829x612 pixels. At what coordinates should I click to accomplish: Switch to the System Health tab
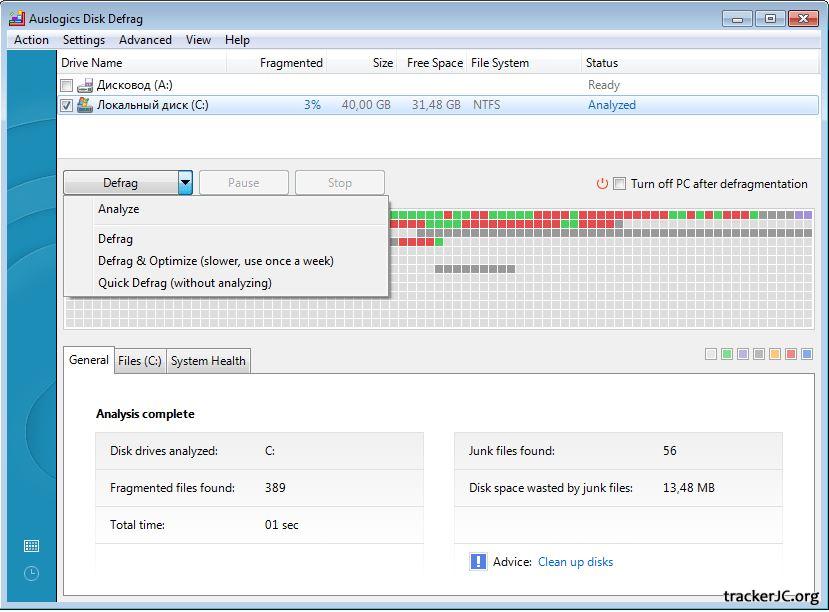[x=208, y=361]
